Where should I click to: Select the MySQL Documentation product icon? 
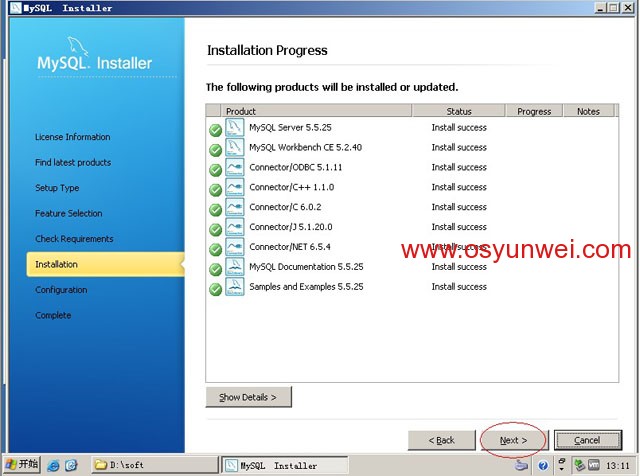(x=235, y=267)
